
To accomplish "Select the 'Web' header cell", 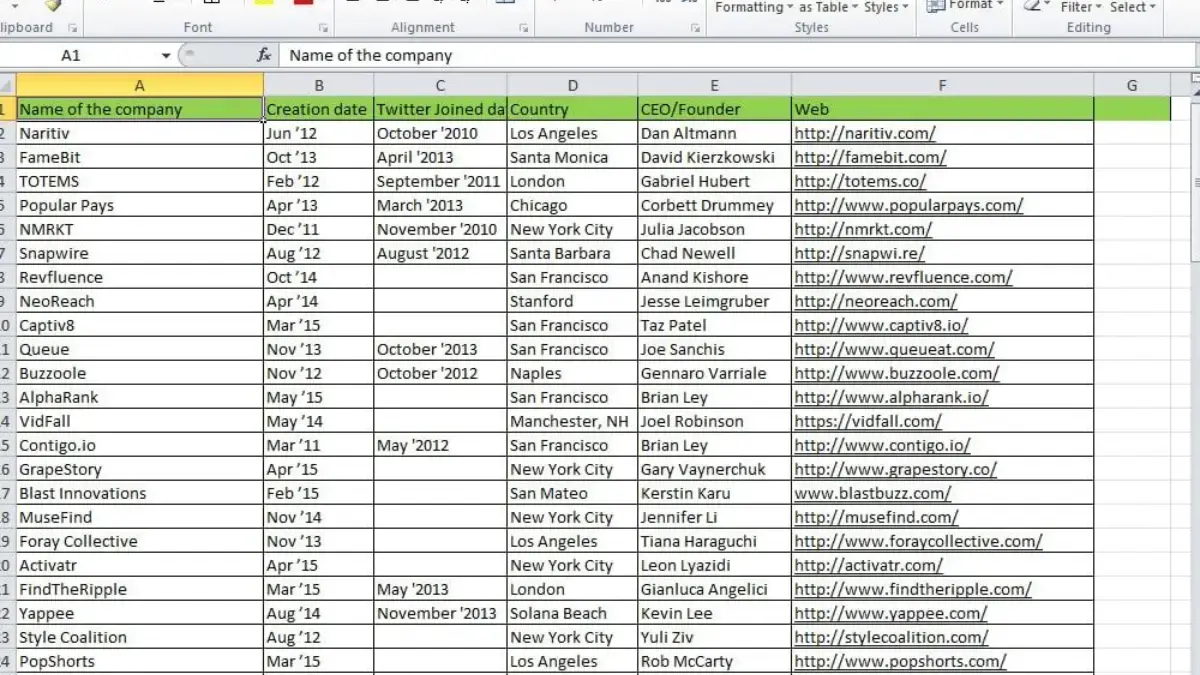I will pyautogui.click(x=942, y=109).
